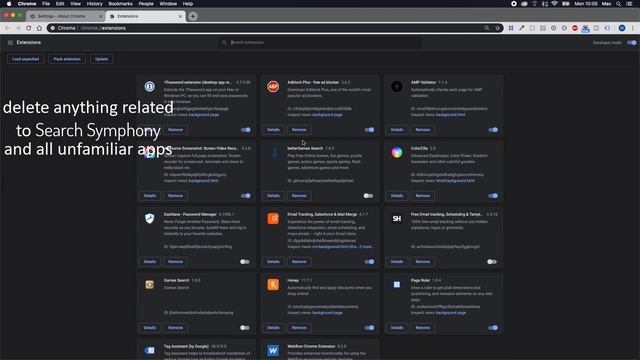Image resolution: width=640 pixels, height=360 pixels.
Task: Go to the home page icon
Action: click(x=39, y=28)
